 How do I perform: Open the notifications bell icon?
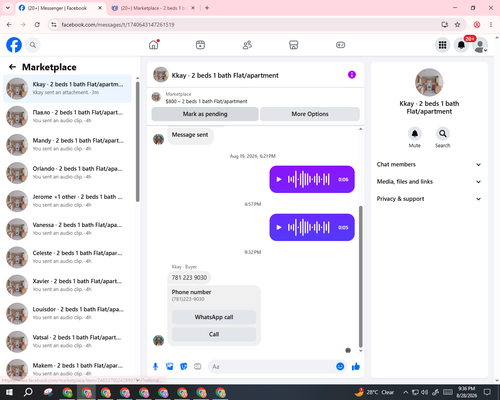(x=461, y=45)
